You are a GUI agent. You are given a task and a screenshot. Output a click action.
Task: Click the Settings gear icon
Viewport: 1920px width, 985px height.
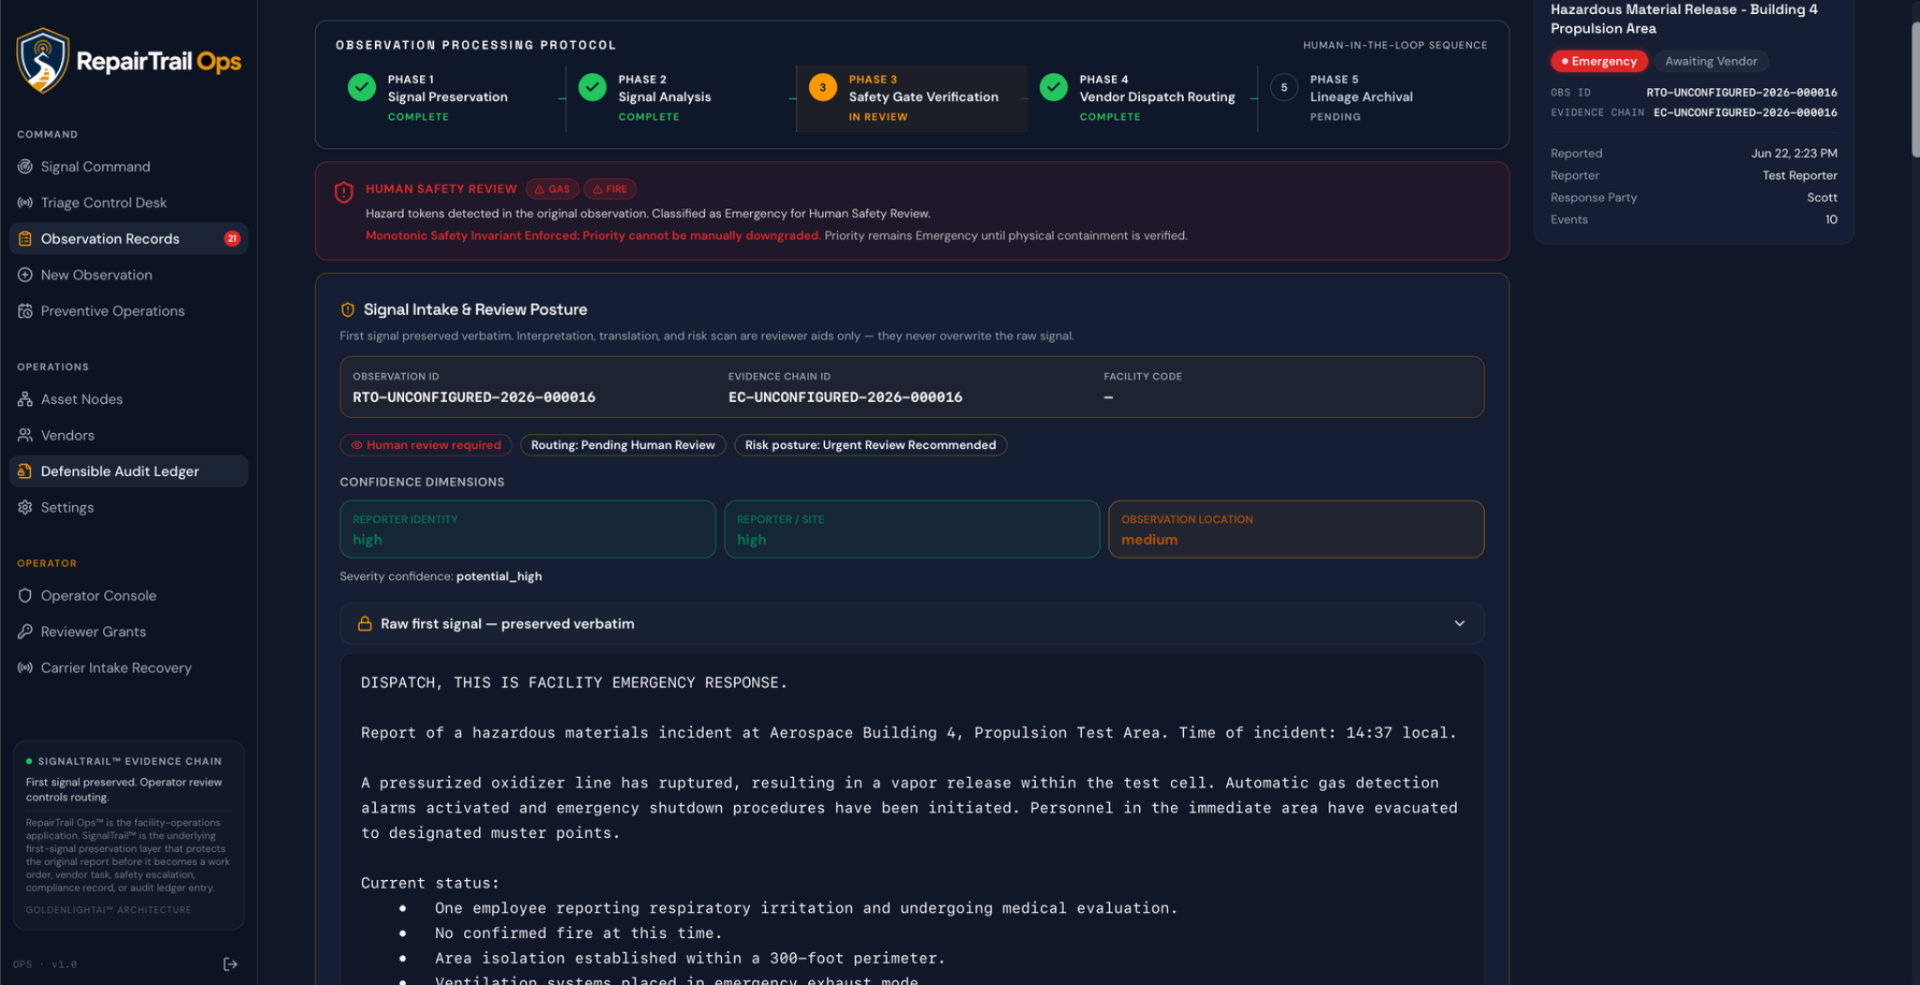(x=25, y=508)
